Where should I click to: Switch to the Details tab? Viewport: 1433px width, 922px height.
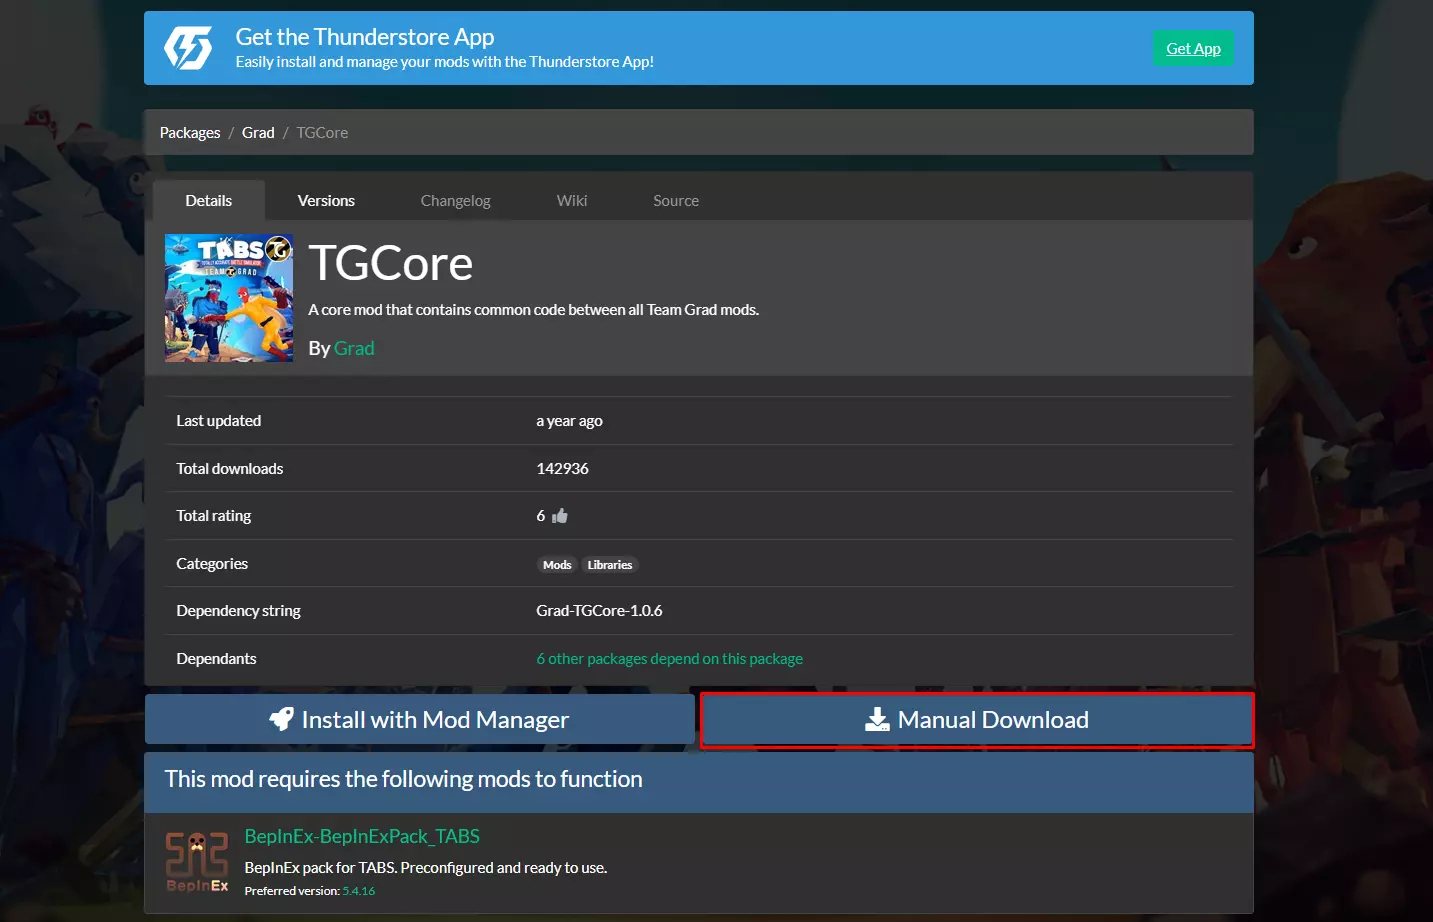pyautogui.click(x=209, y=201)
